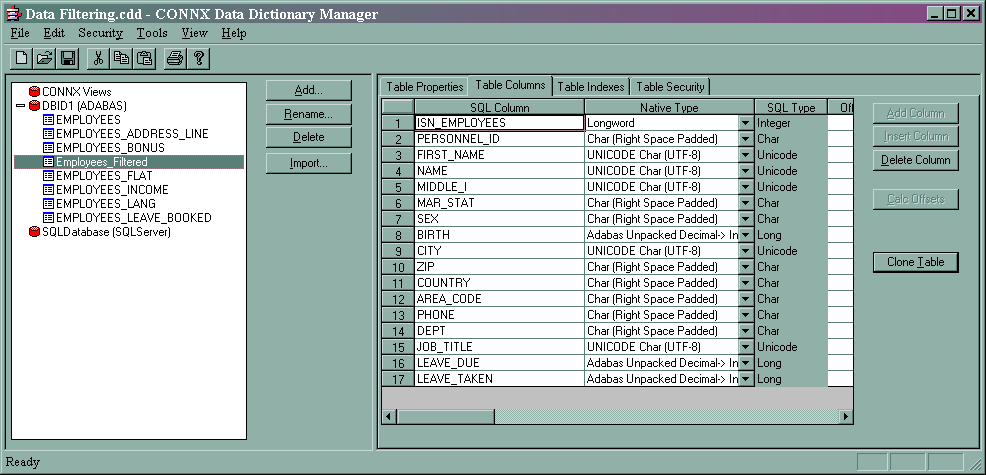Select the Table Columns tab
Image resolution: width=986 pixels, height=475 pixels.
click(x=510, y=85)
